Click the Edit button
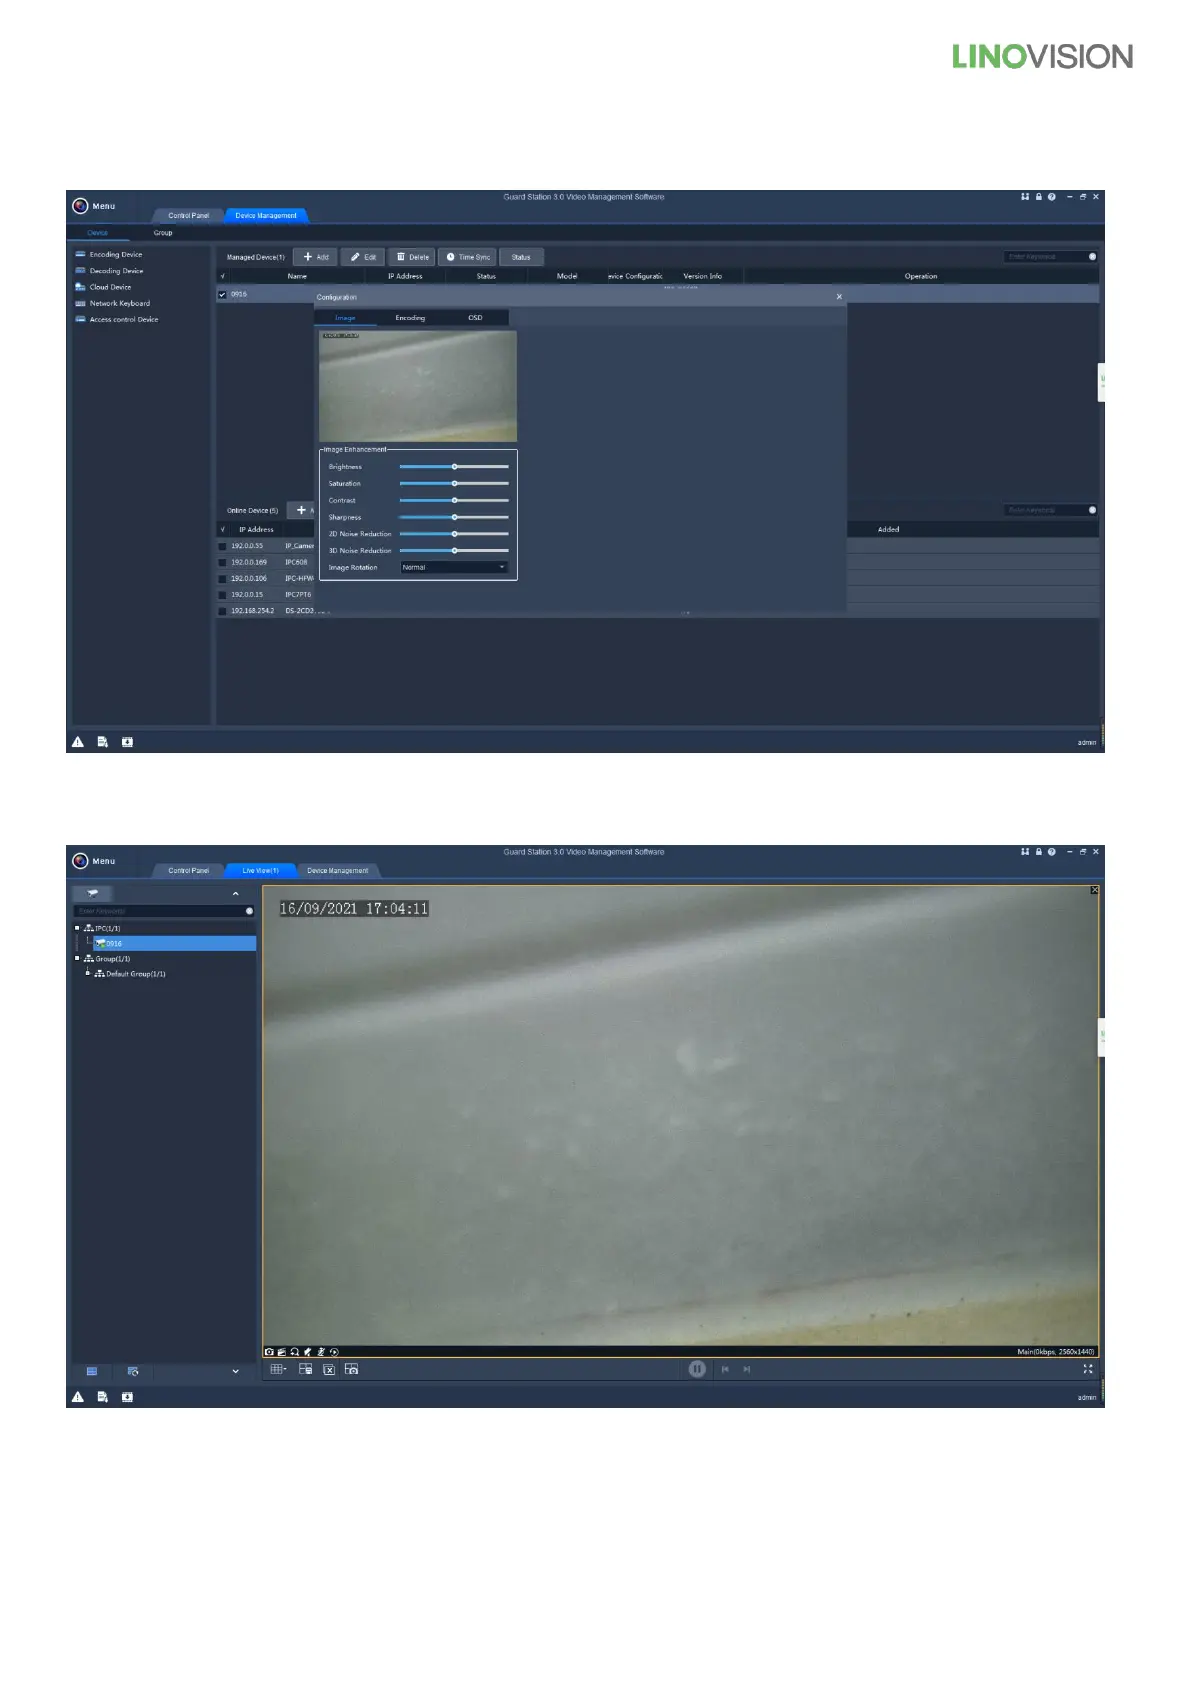The image size is (1191, 1684). tap(363, 257)
